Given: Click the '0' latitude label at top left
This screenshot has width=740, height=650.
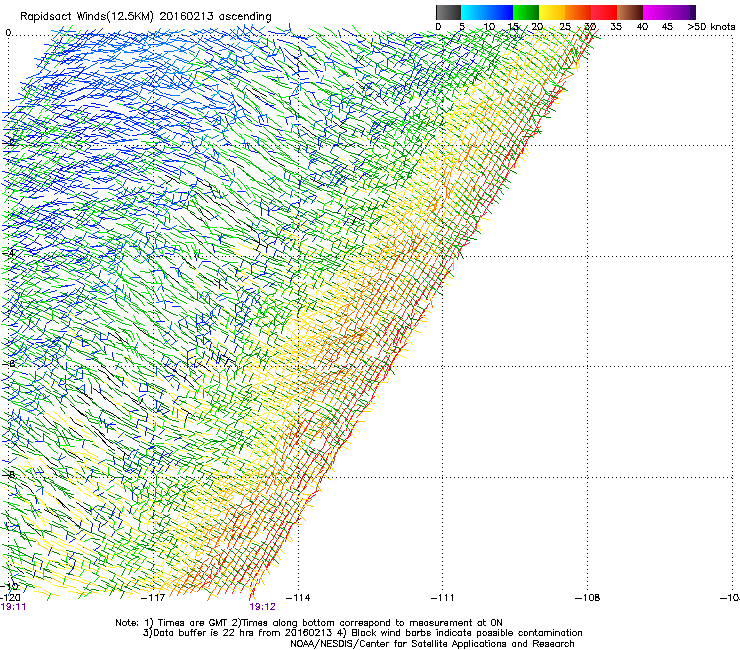Looking at the screenshot, I should tap(8, 33).
